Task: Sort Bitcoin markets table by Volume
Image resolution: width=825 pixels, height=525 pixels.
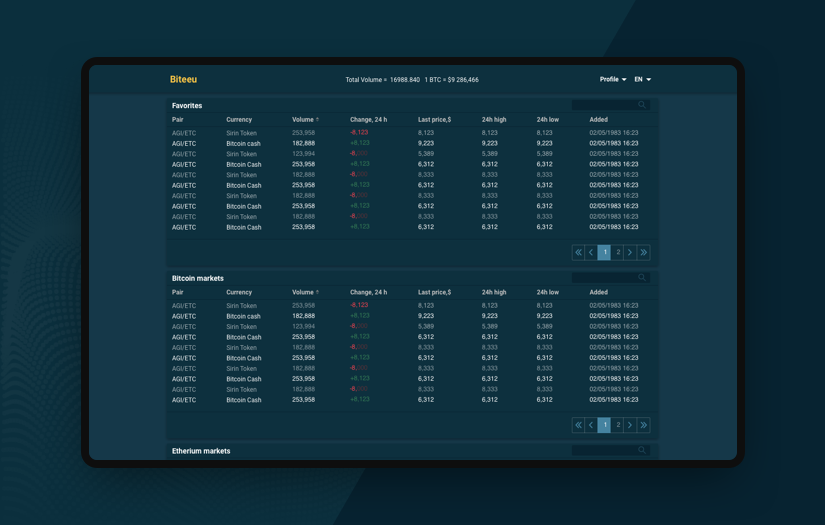Action: (x=306, y=292)
